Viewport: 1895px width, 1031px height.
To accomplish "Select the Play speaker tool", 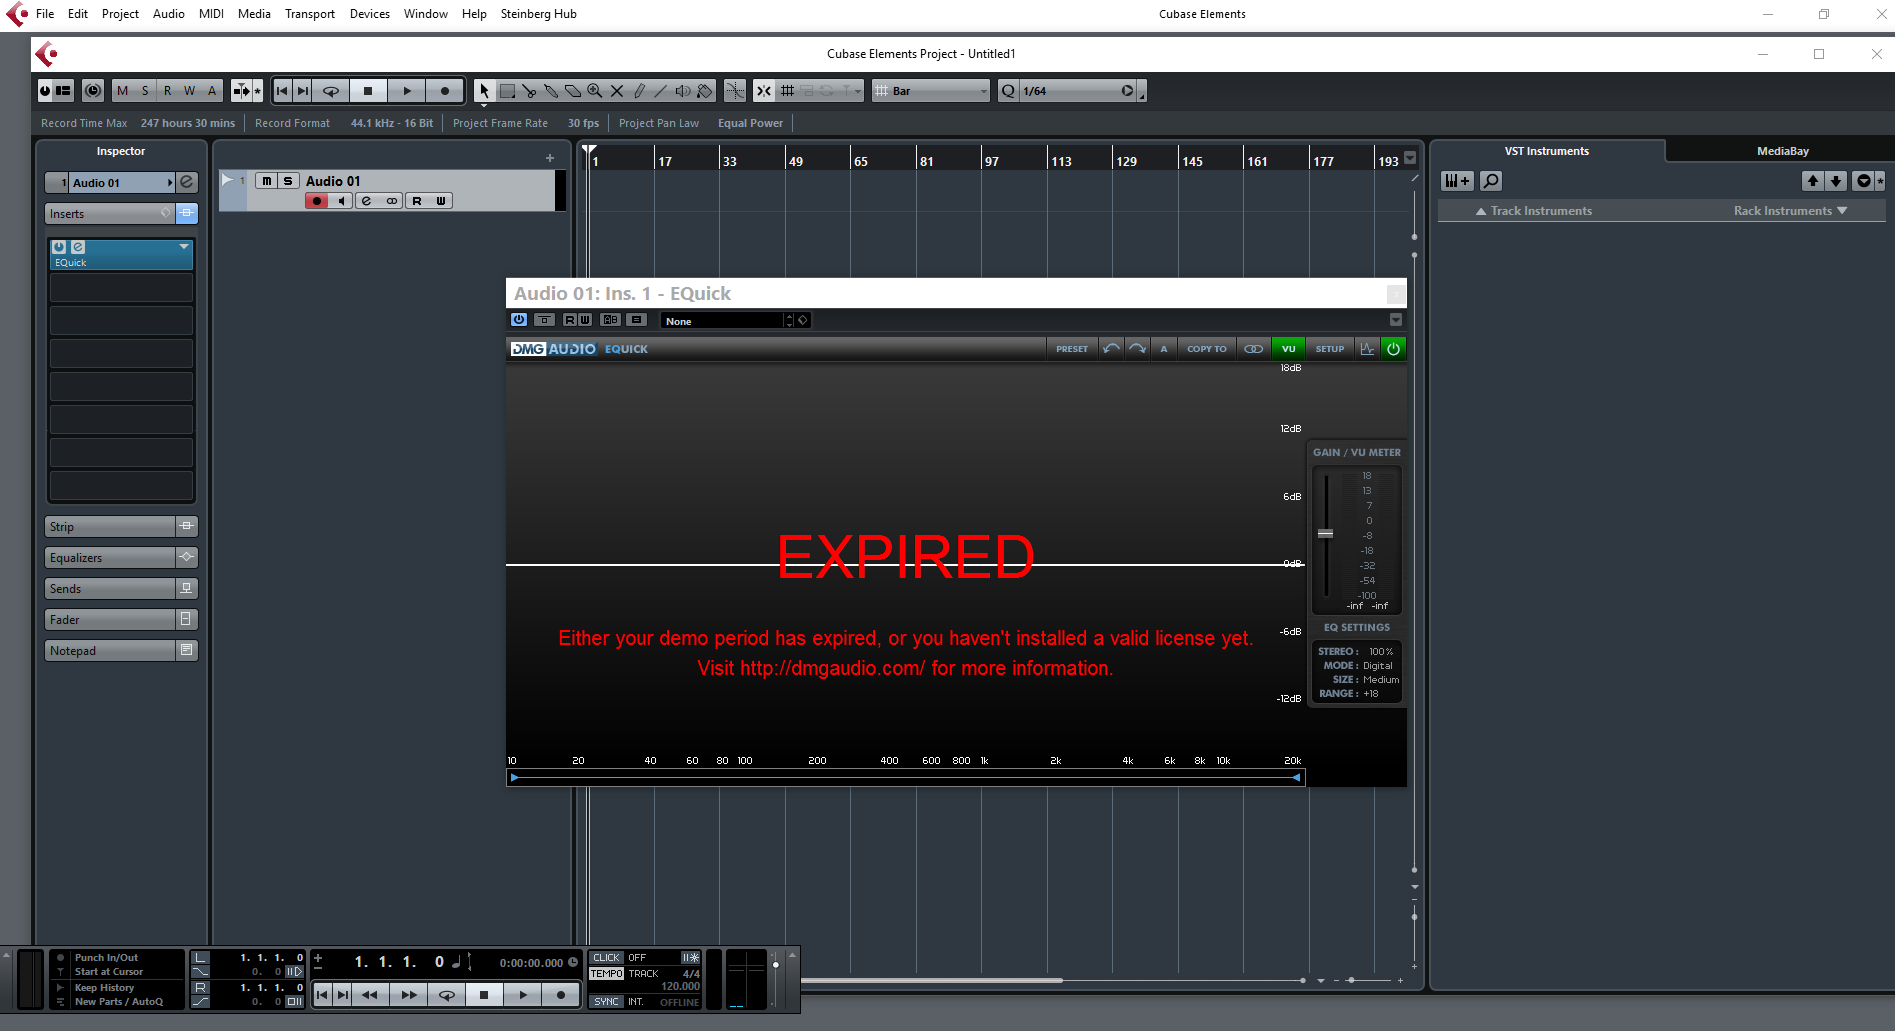I will coord(683,91).
